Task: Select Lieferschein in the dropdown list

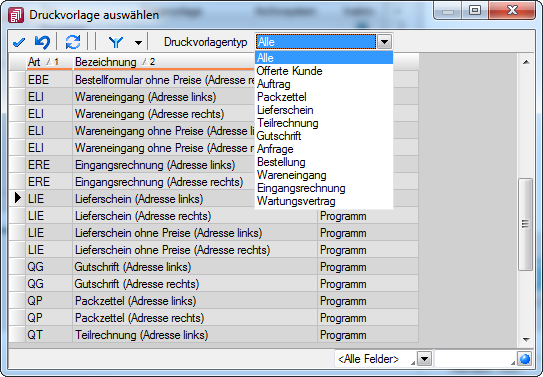Action: click(324, 110)
